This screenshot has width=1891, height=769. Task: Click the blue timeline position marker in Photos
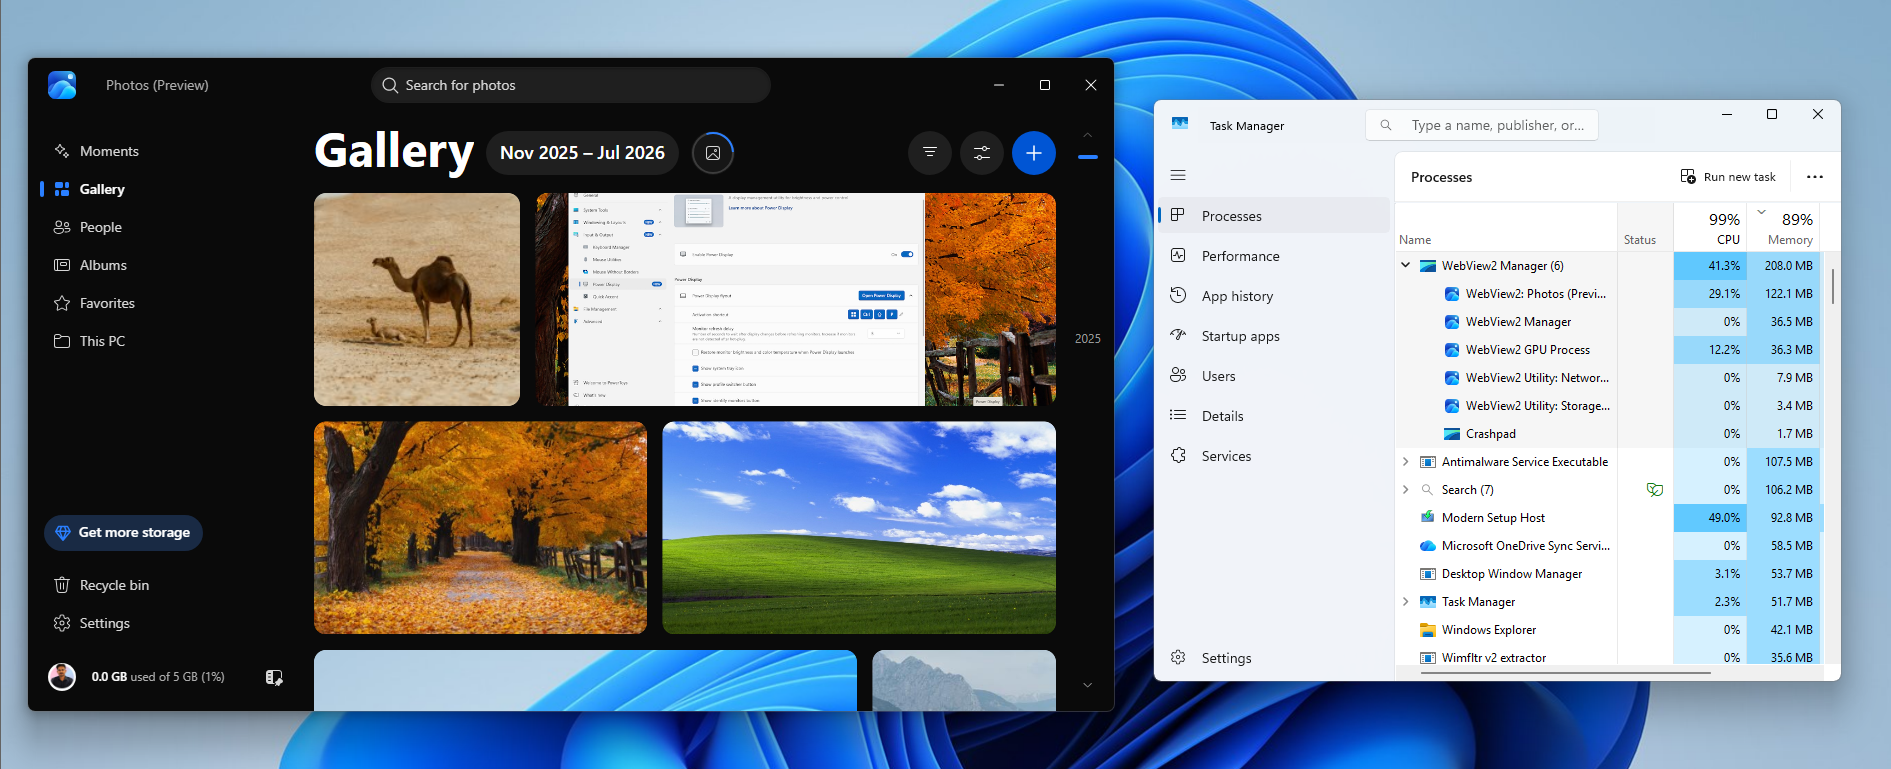pyautogui.click(x=1088, y=157)
